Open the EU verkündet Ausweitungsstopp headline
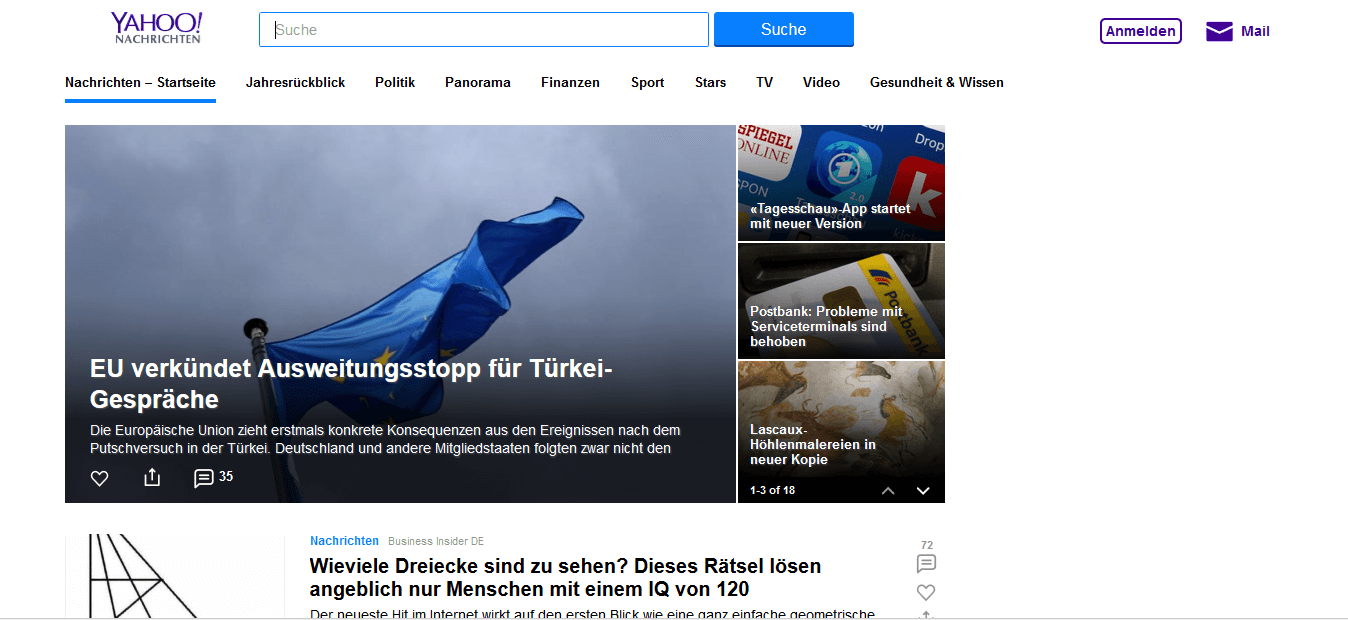 [351, 384]
